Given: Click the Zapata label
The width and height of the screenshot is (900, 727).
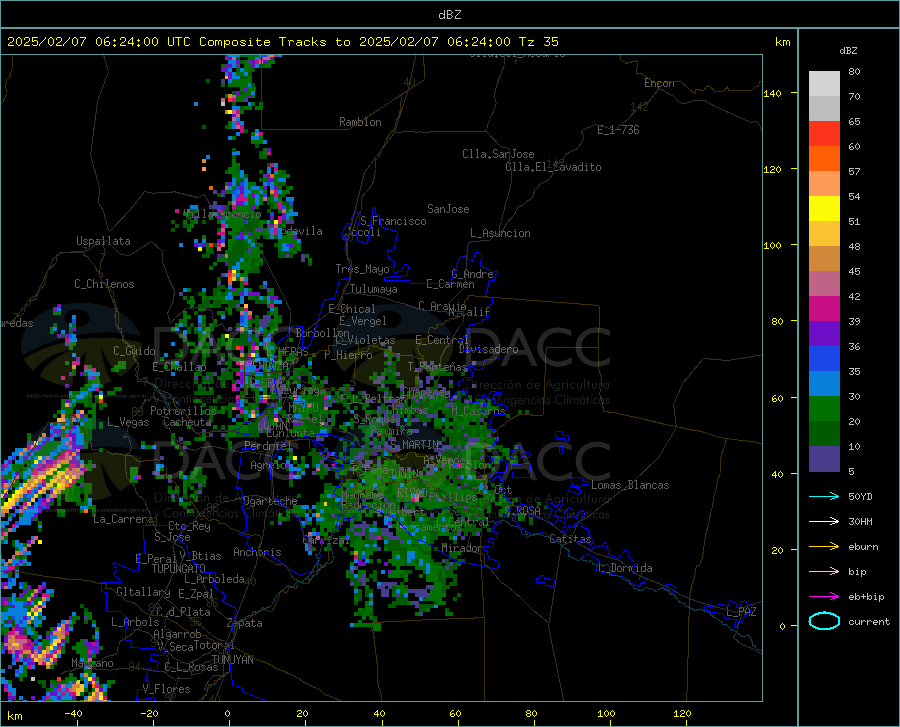Looking at the screenshot, I should (245, 623).
